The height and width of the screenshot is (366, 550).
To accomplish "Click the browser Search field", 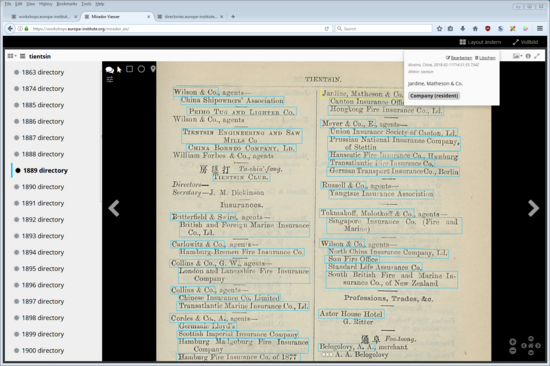I will (383, 29).
